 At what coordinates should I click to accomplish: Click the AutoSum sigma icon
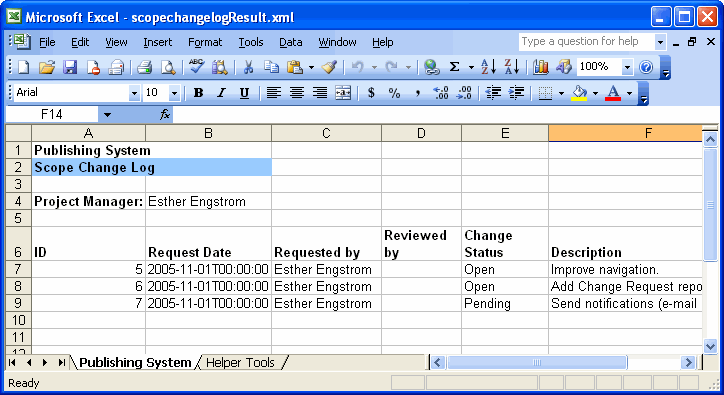point(454,67)
